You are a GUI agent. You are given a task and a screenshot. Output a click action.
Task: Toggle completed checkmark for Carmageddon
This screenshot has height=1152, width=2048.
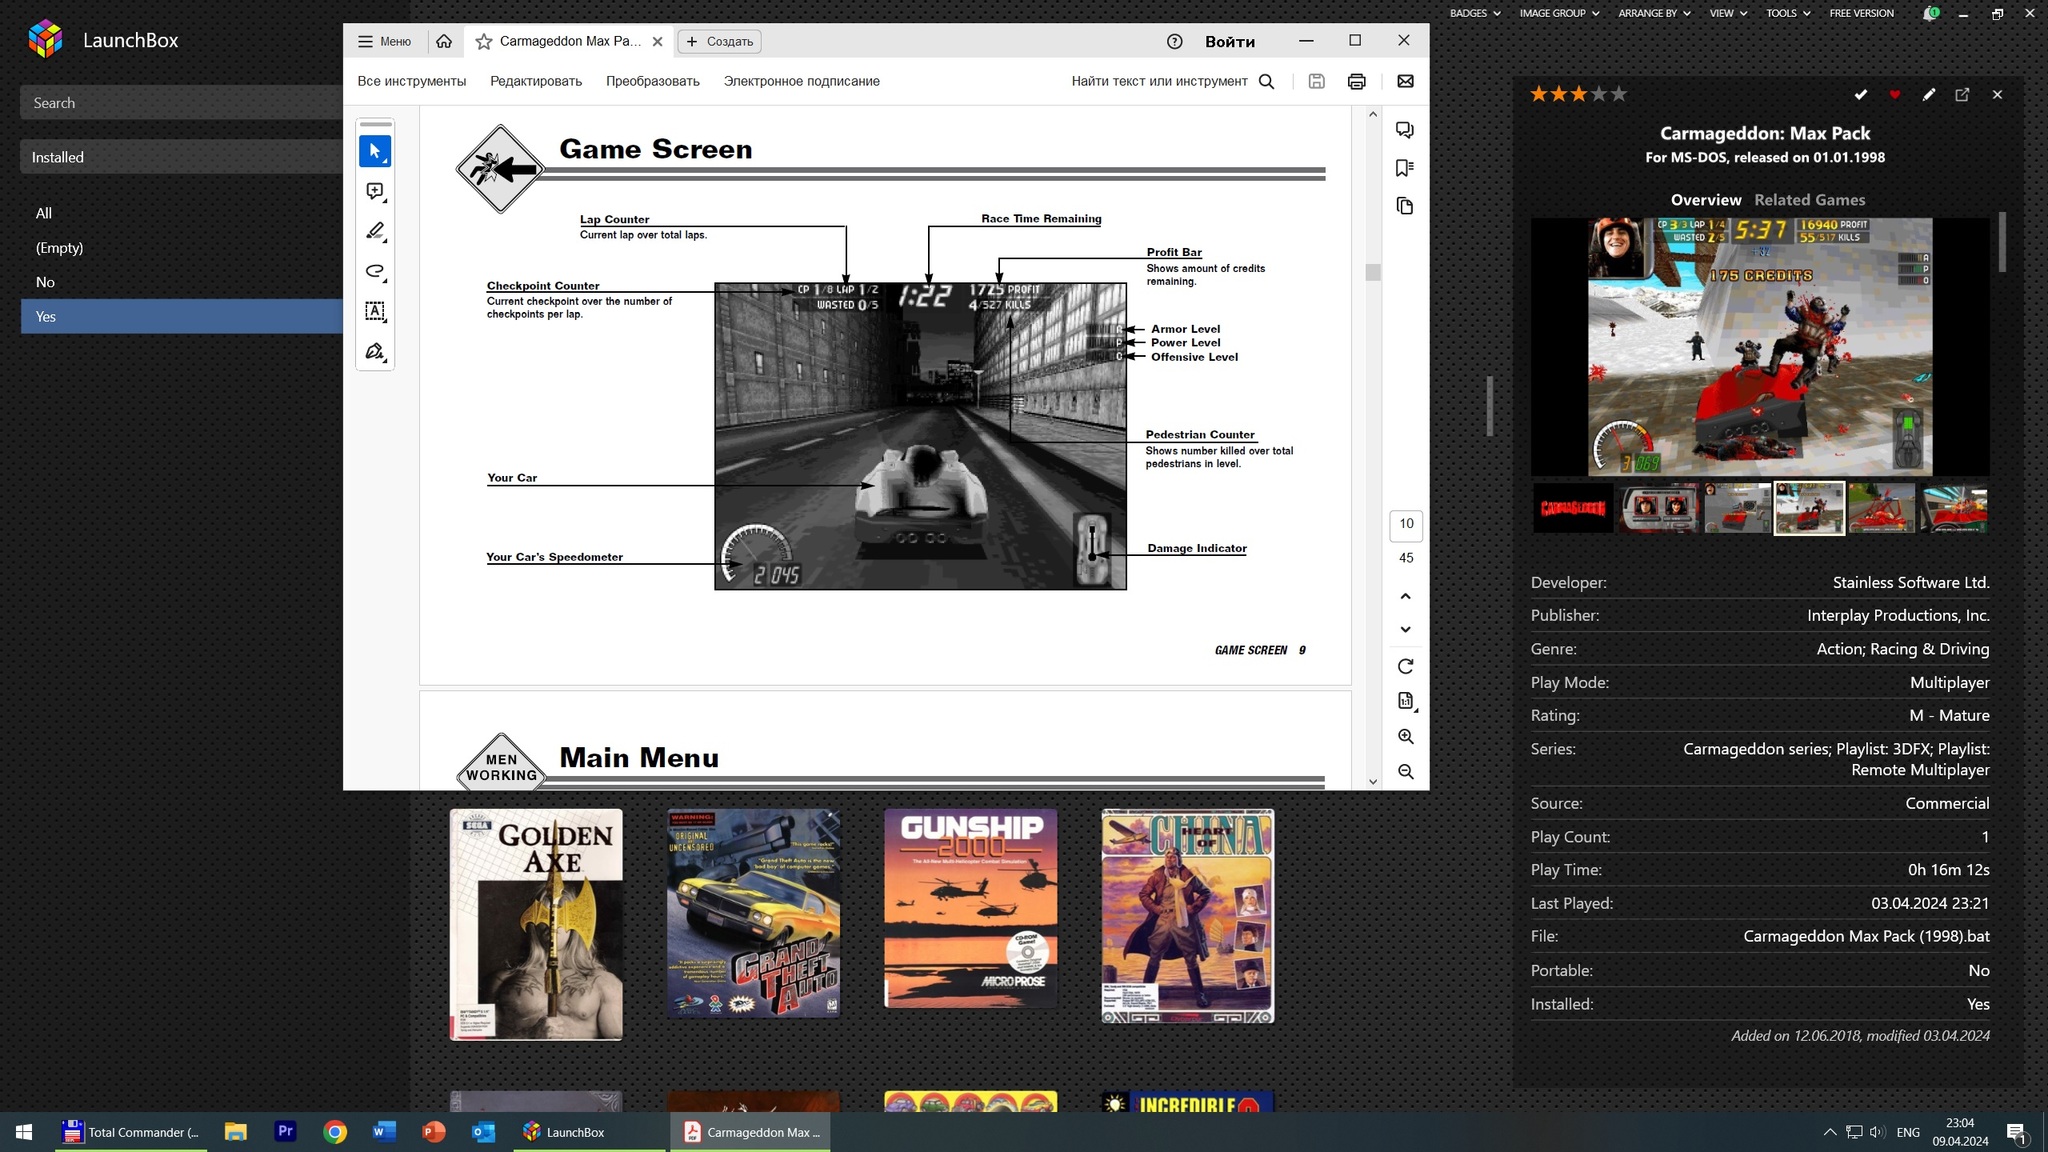pos(1860,94)
